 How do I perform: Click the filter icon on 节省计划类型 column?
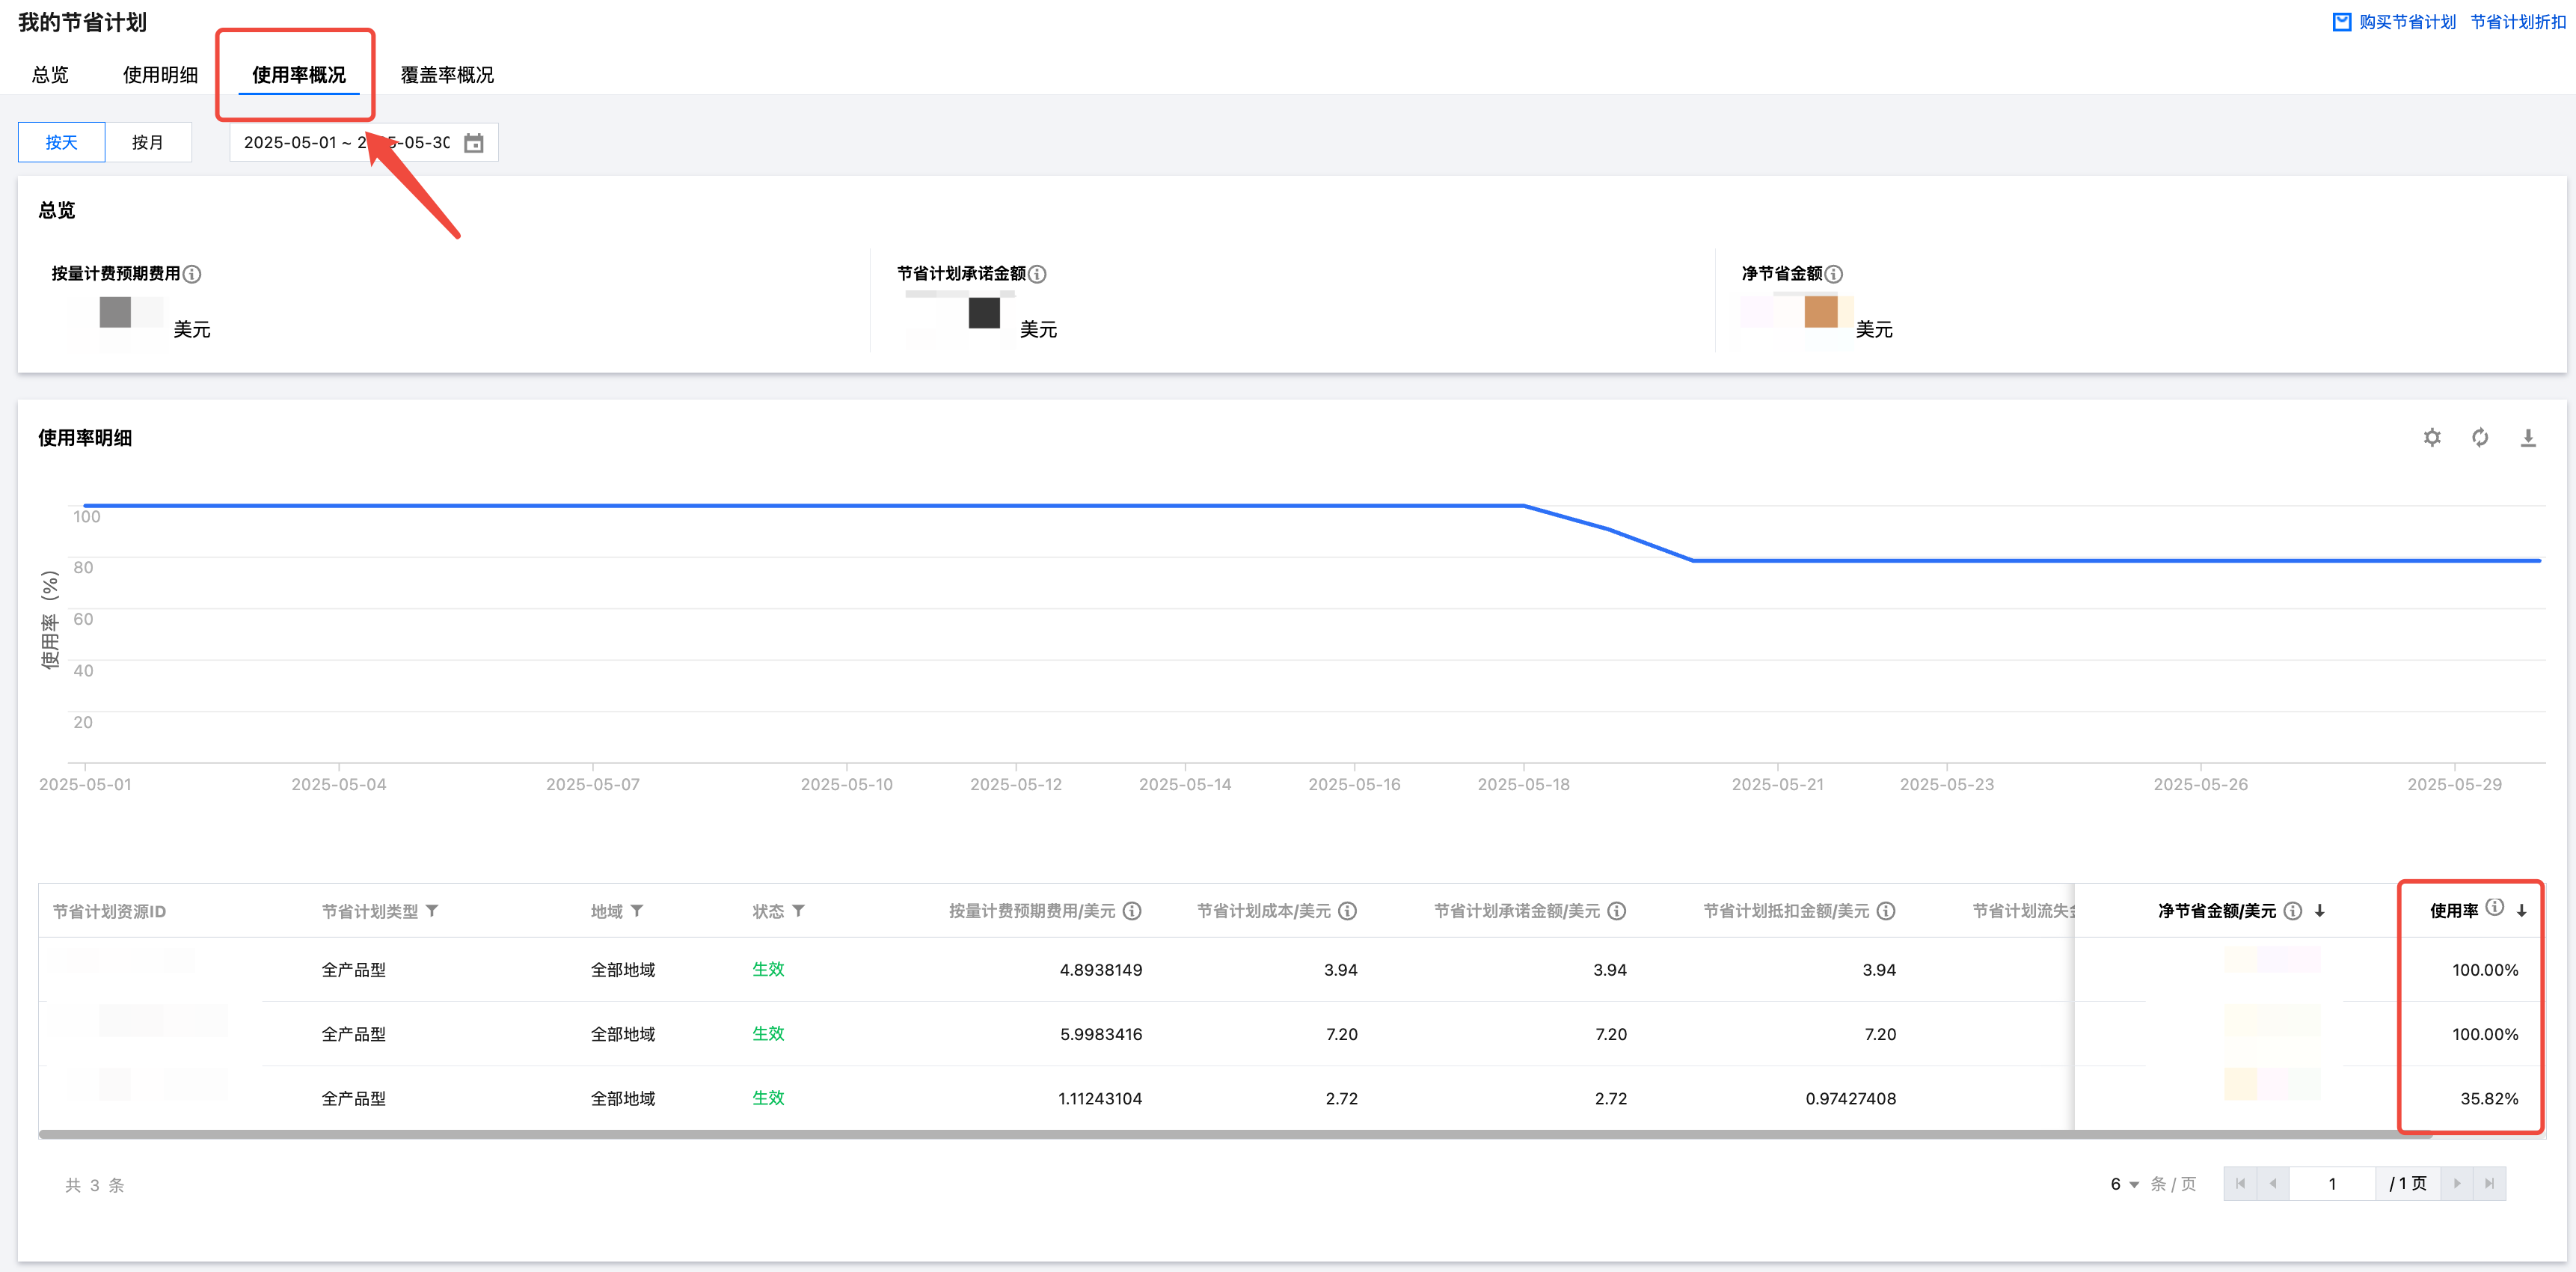432,911
